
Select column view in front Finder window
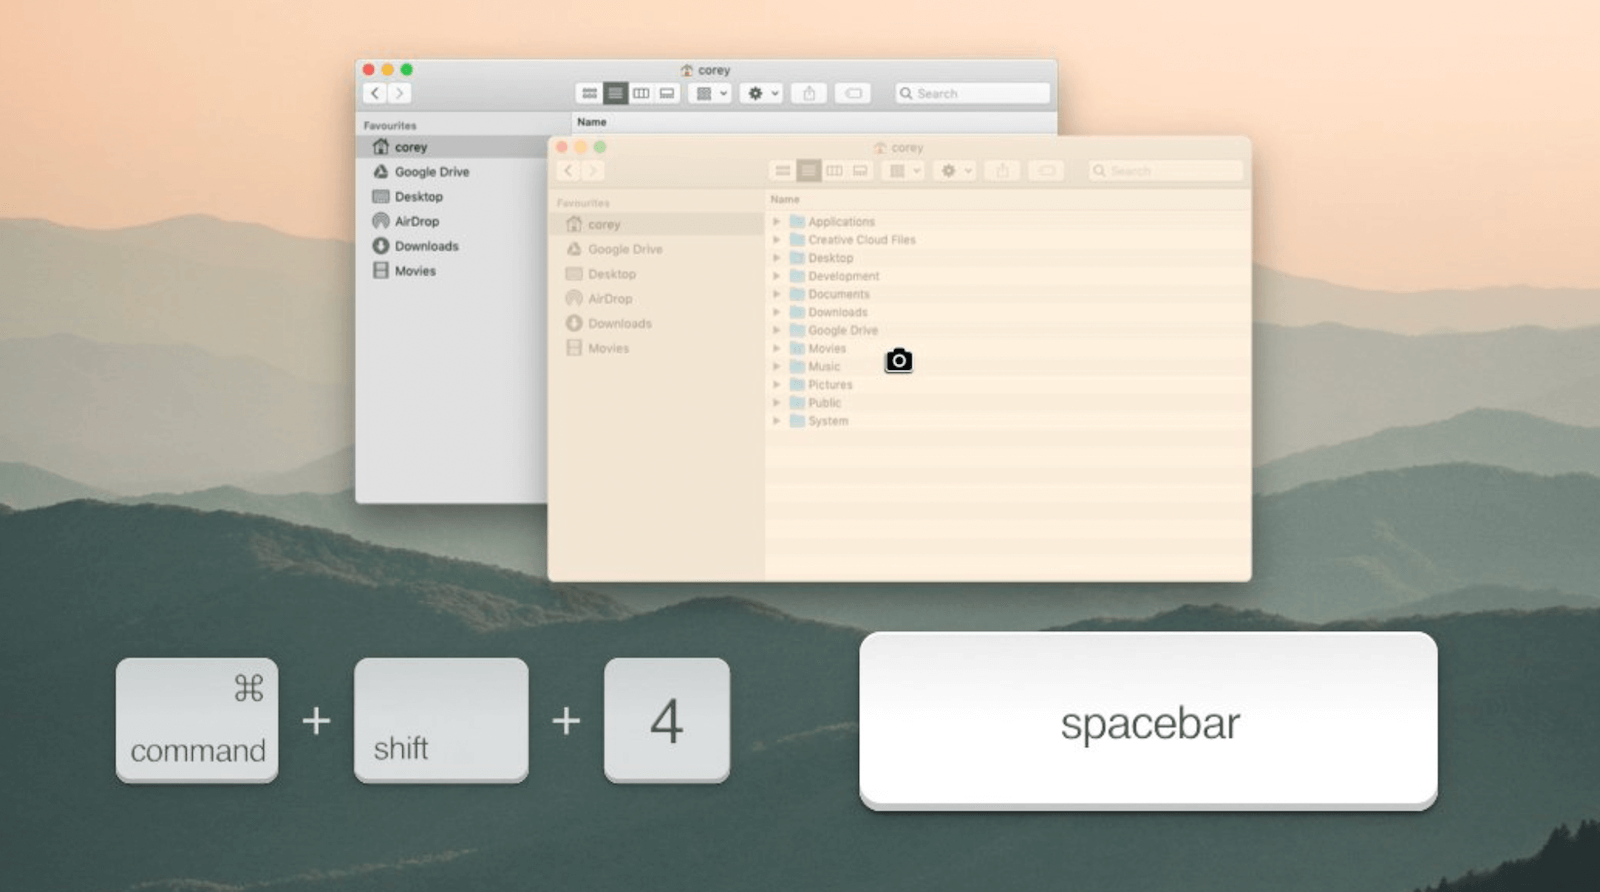click(x=834, y=171)
